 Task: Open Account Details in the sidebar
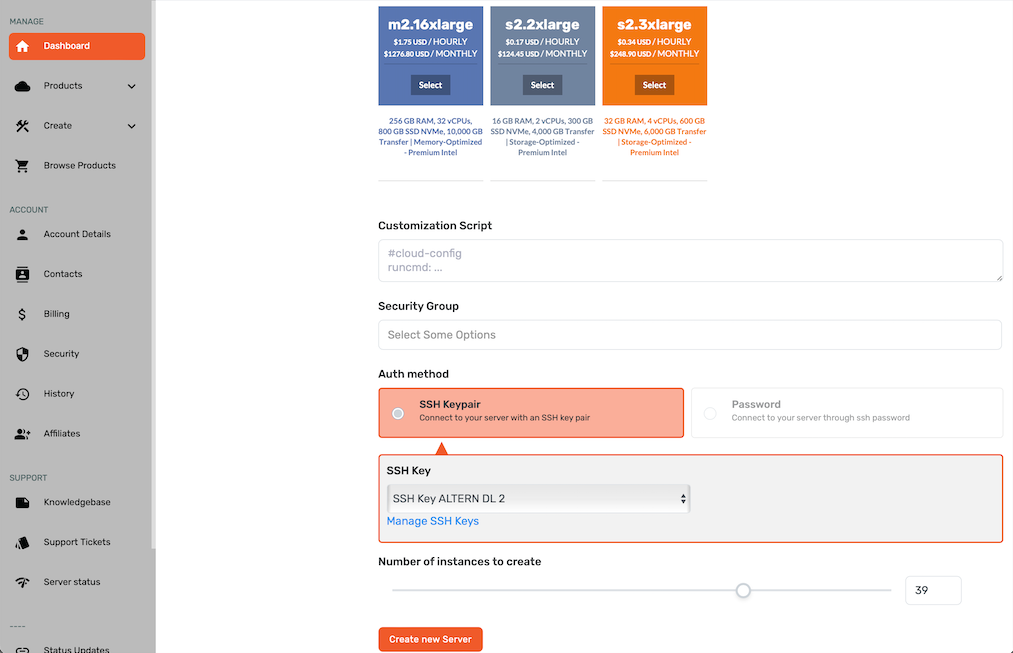[x=77, y=234]
